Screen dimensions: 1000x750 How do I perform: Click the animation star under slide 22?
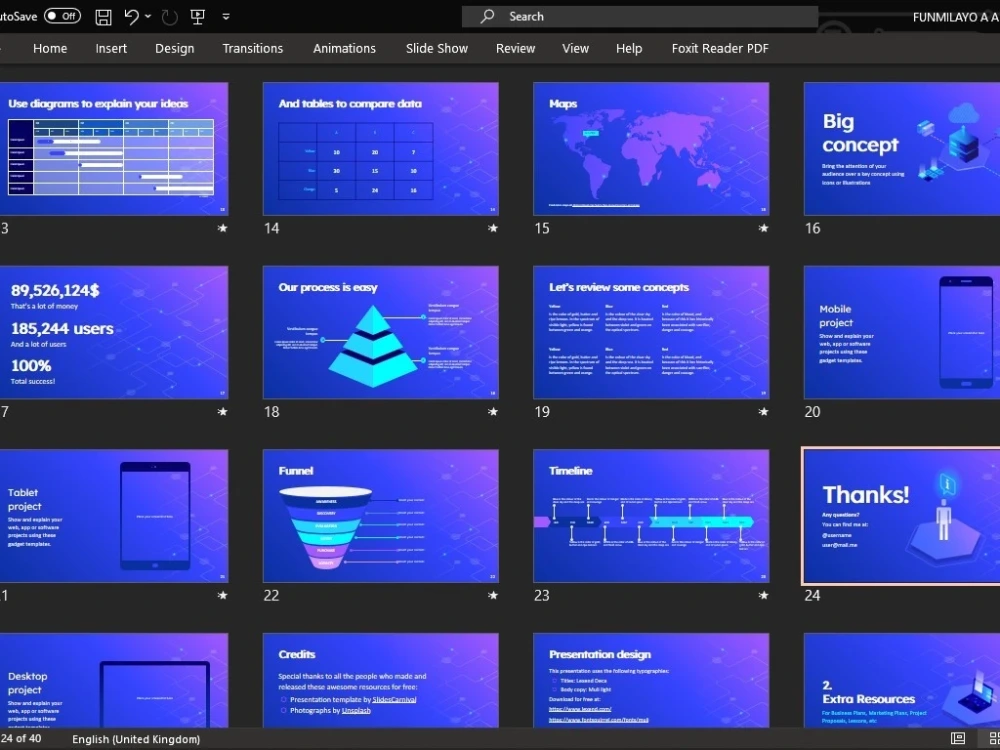tap(493, 595)
